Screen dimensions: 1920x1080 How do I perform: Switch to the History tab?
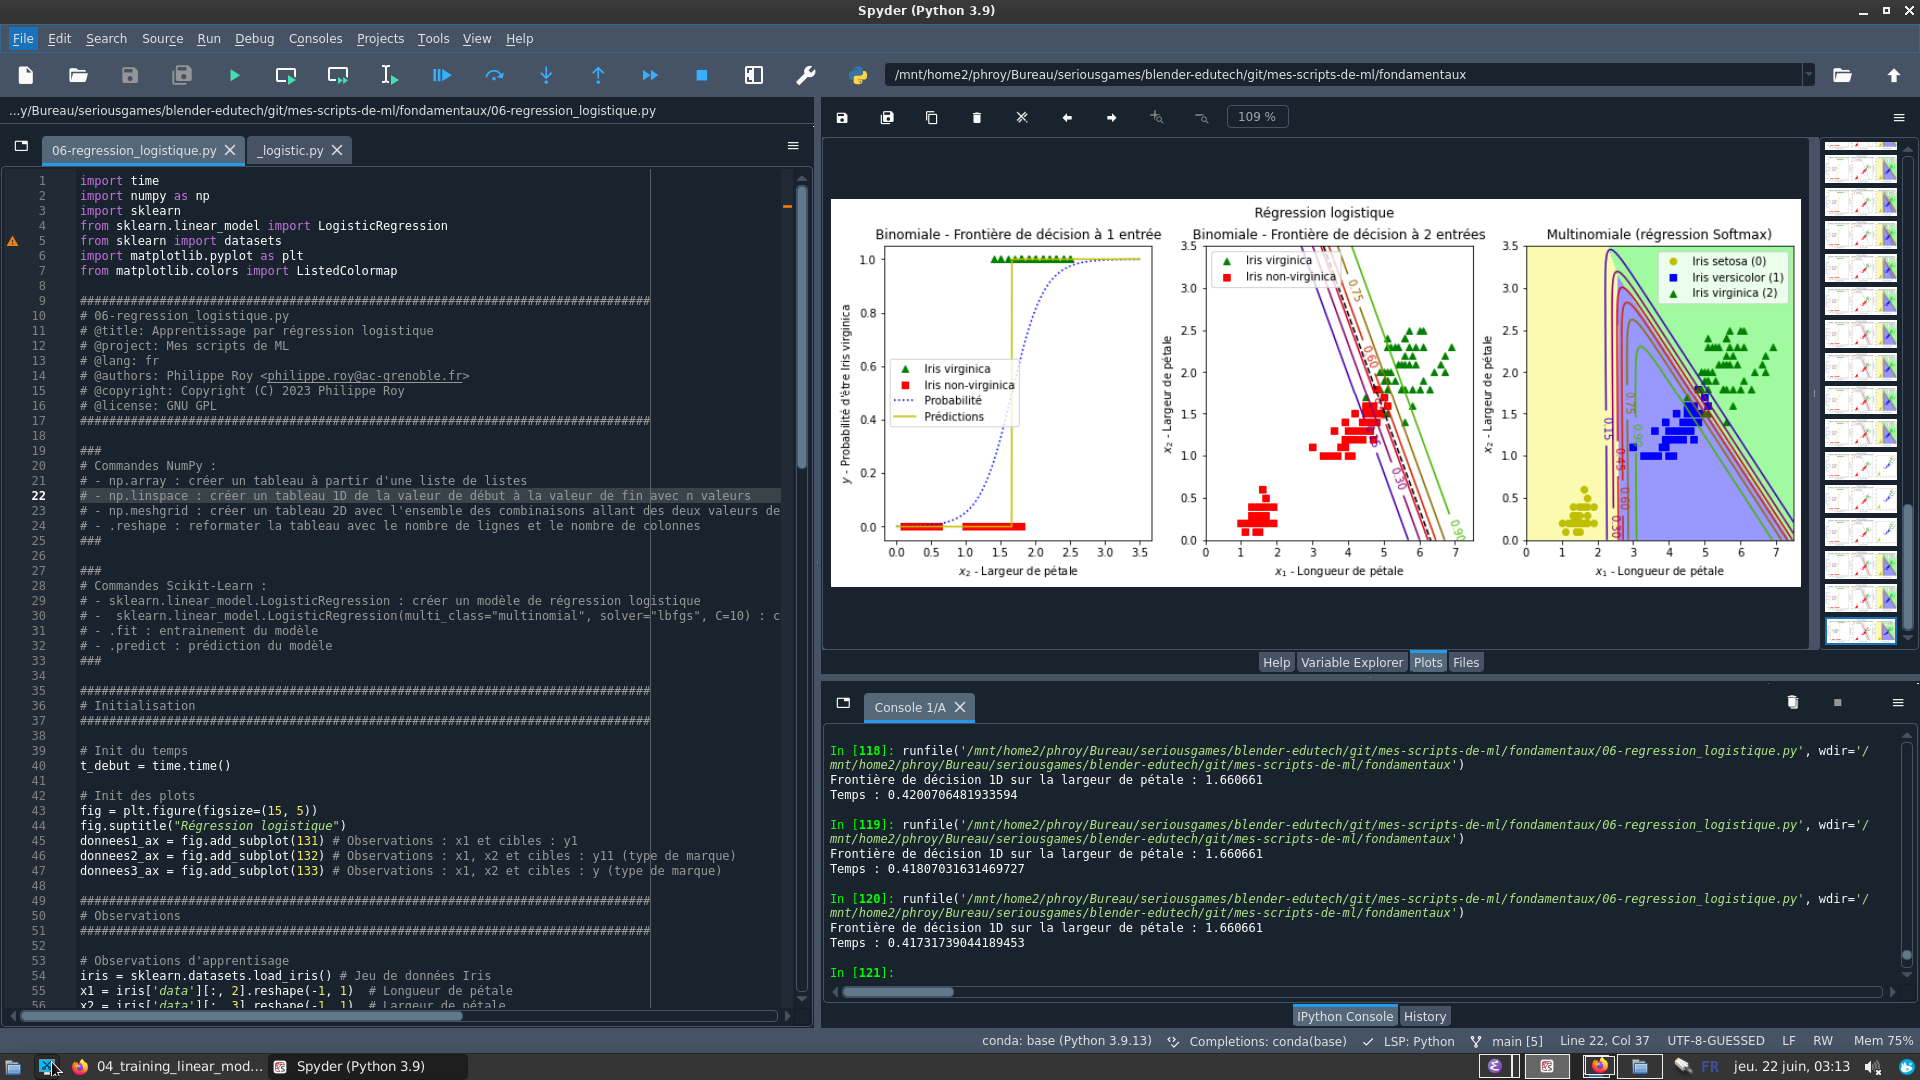coord(1425,1017)
